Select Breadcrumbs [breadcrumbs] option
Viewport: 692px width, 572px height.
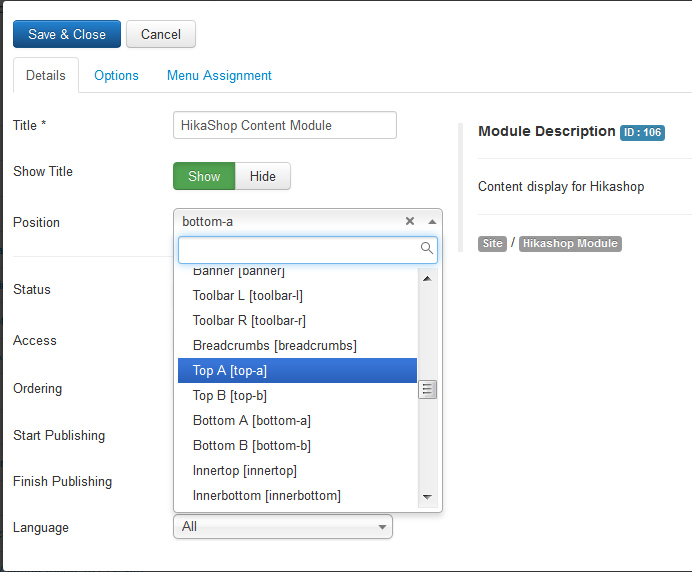tap(297, 345)
